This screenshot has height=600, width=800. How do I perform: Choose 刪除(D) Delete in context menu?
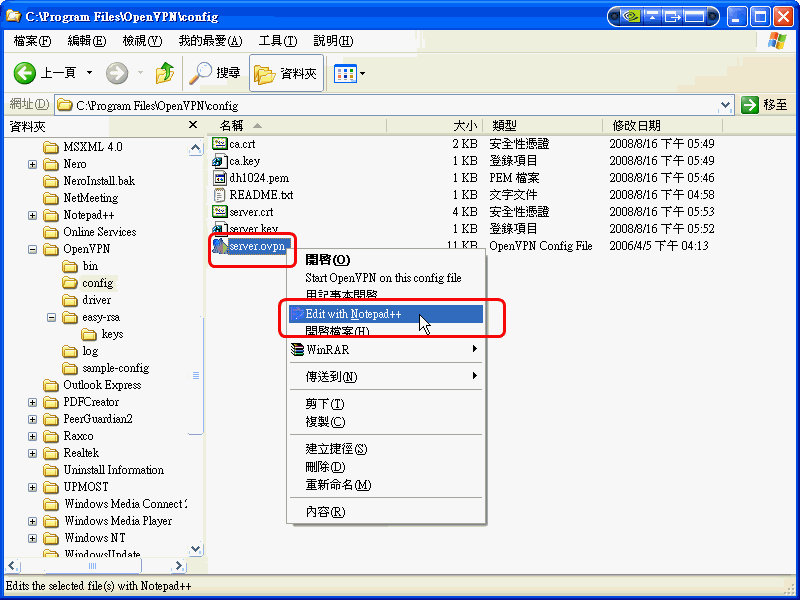(386, 467)
